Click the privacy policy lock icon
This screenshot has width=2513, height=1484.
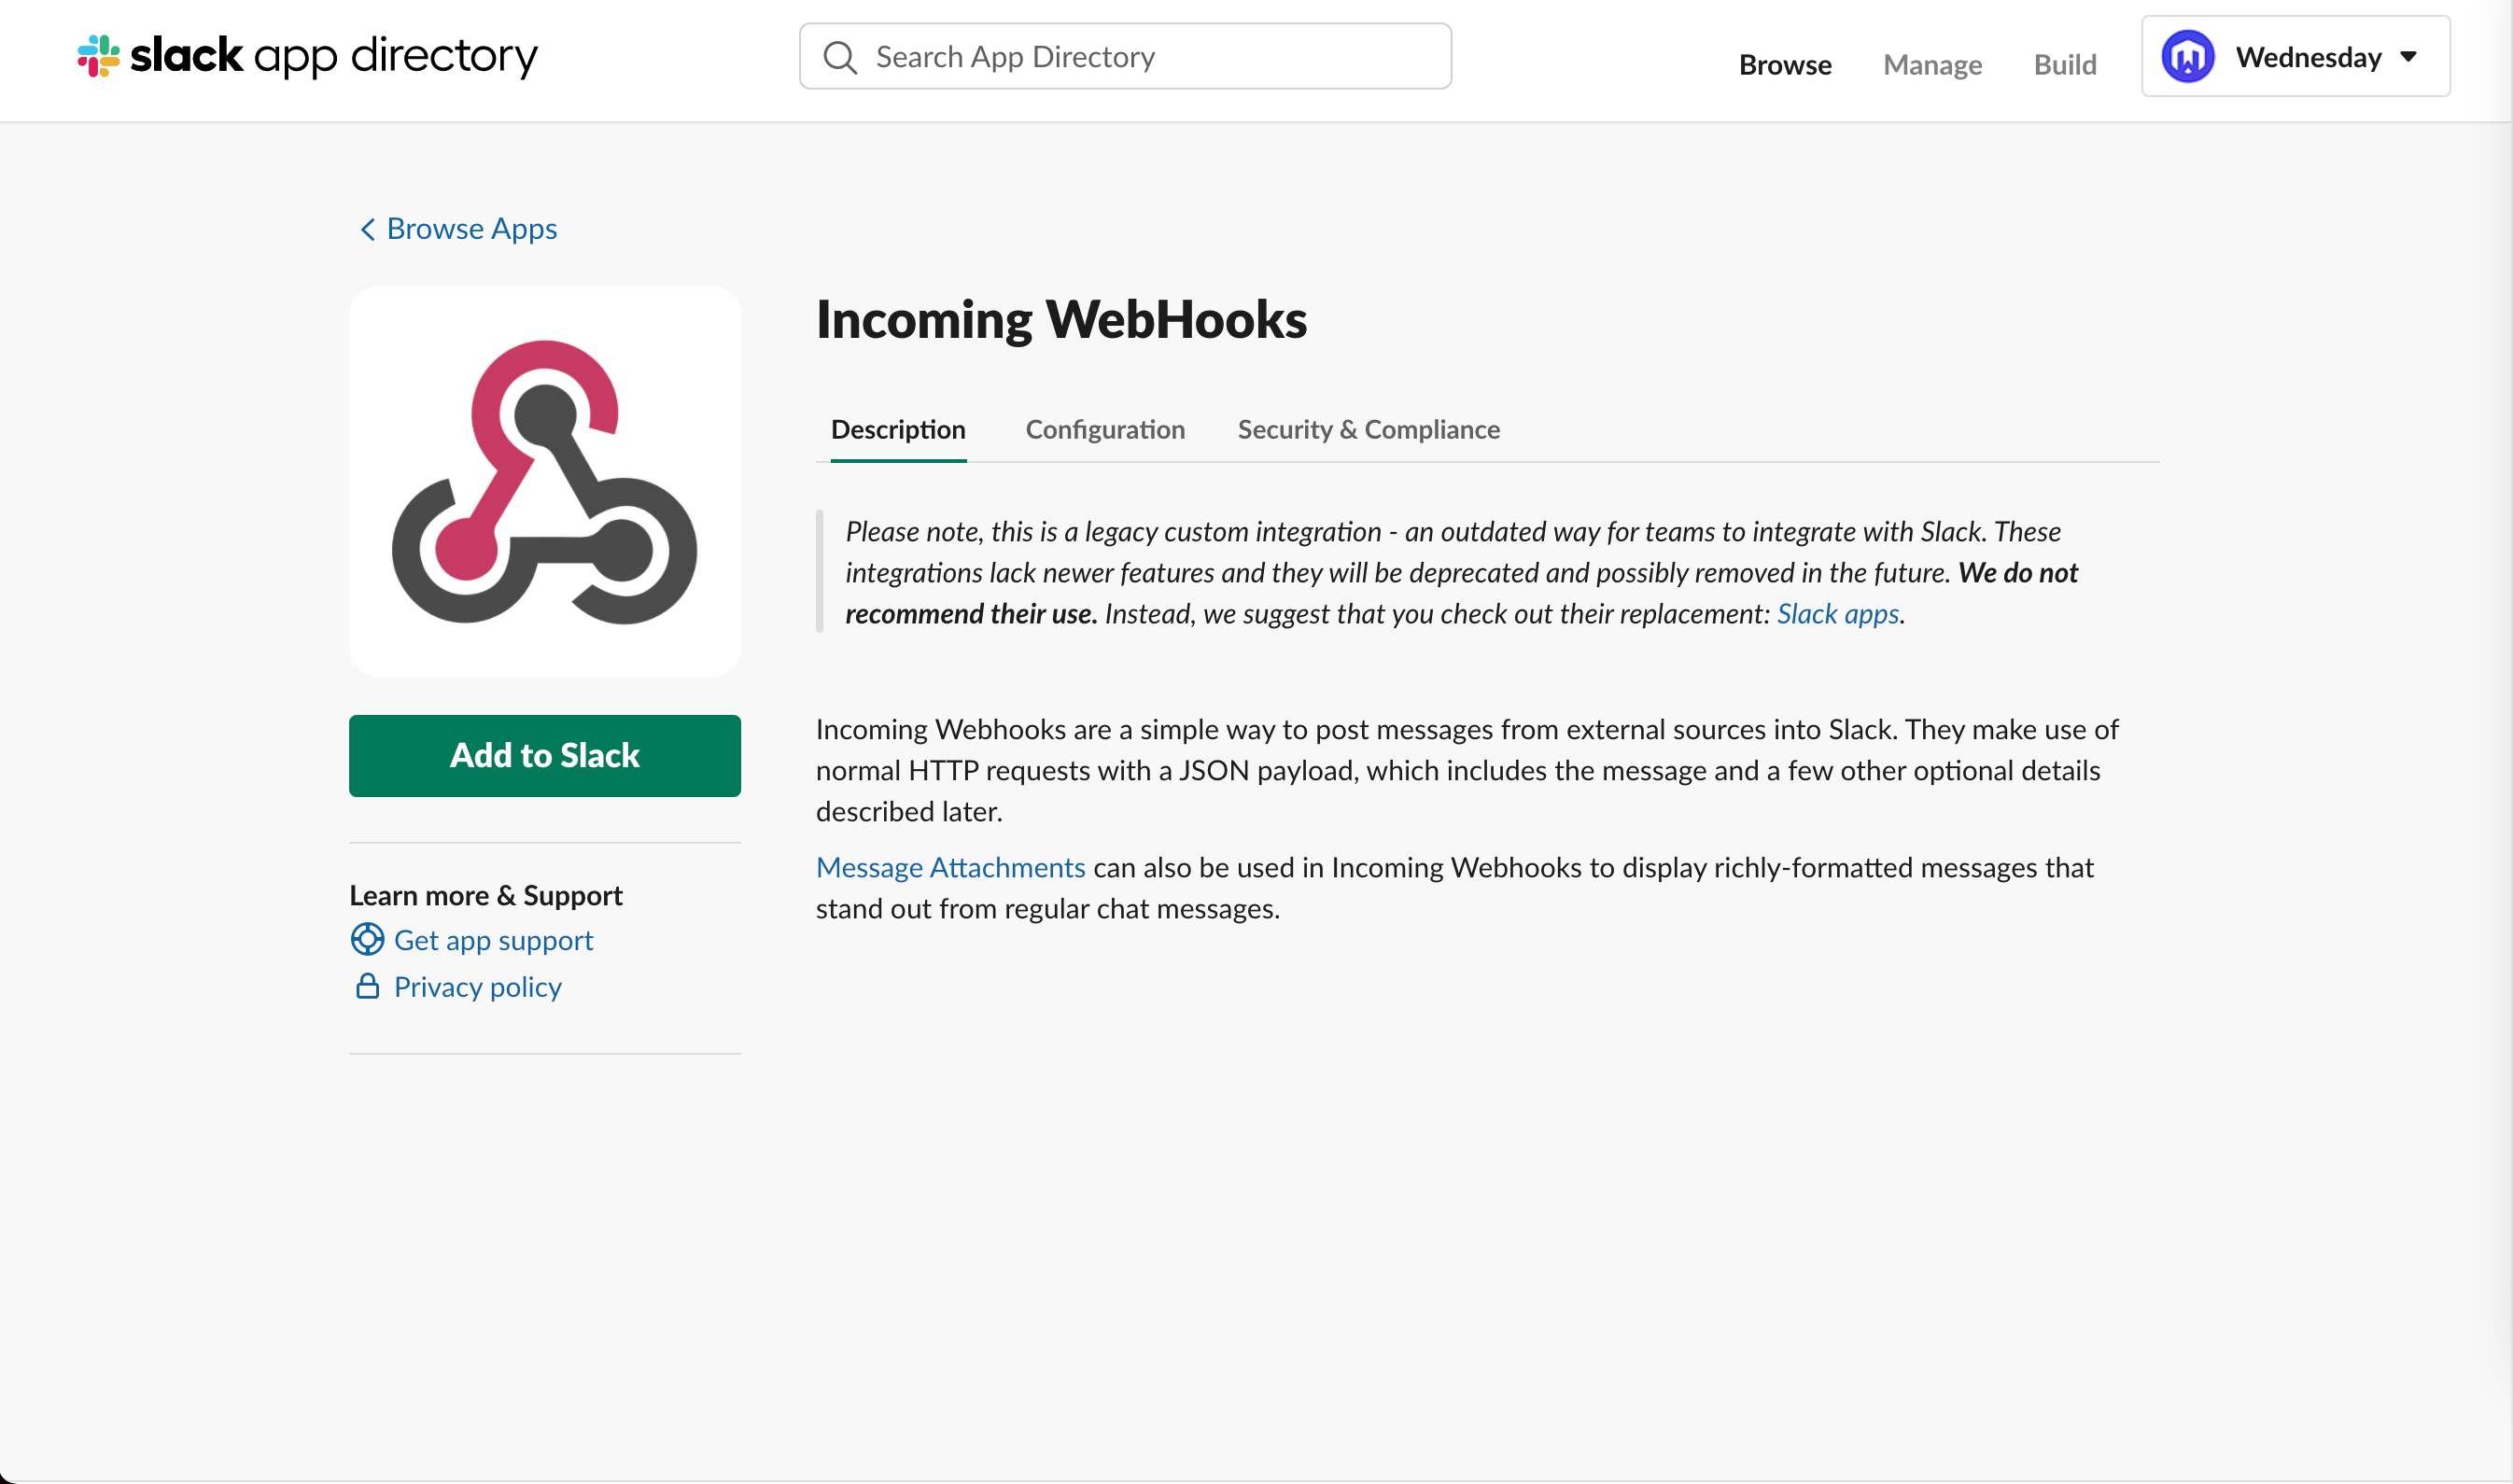coord(367,987)
